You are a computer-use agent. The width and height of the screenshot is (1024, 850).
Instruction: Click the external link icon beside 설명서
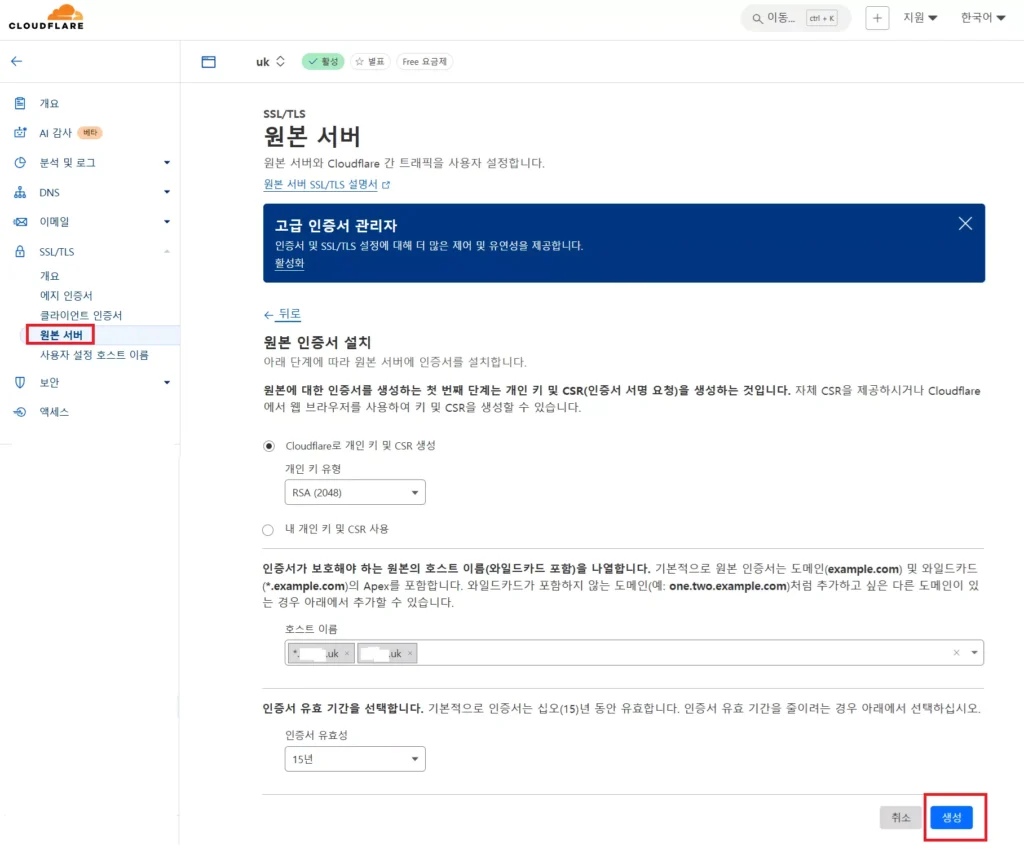click(x=386, y=185)
